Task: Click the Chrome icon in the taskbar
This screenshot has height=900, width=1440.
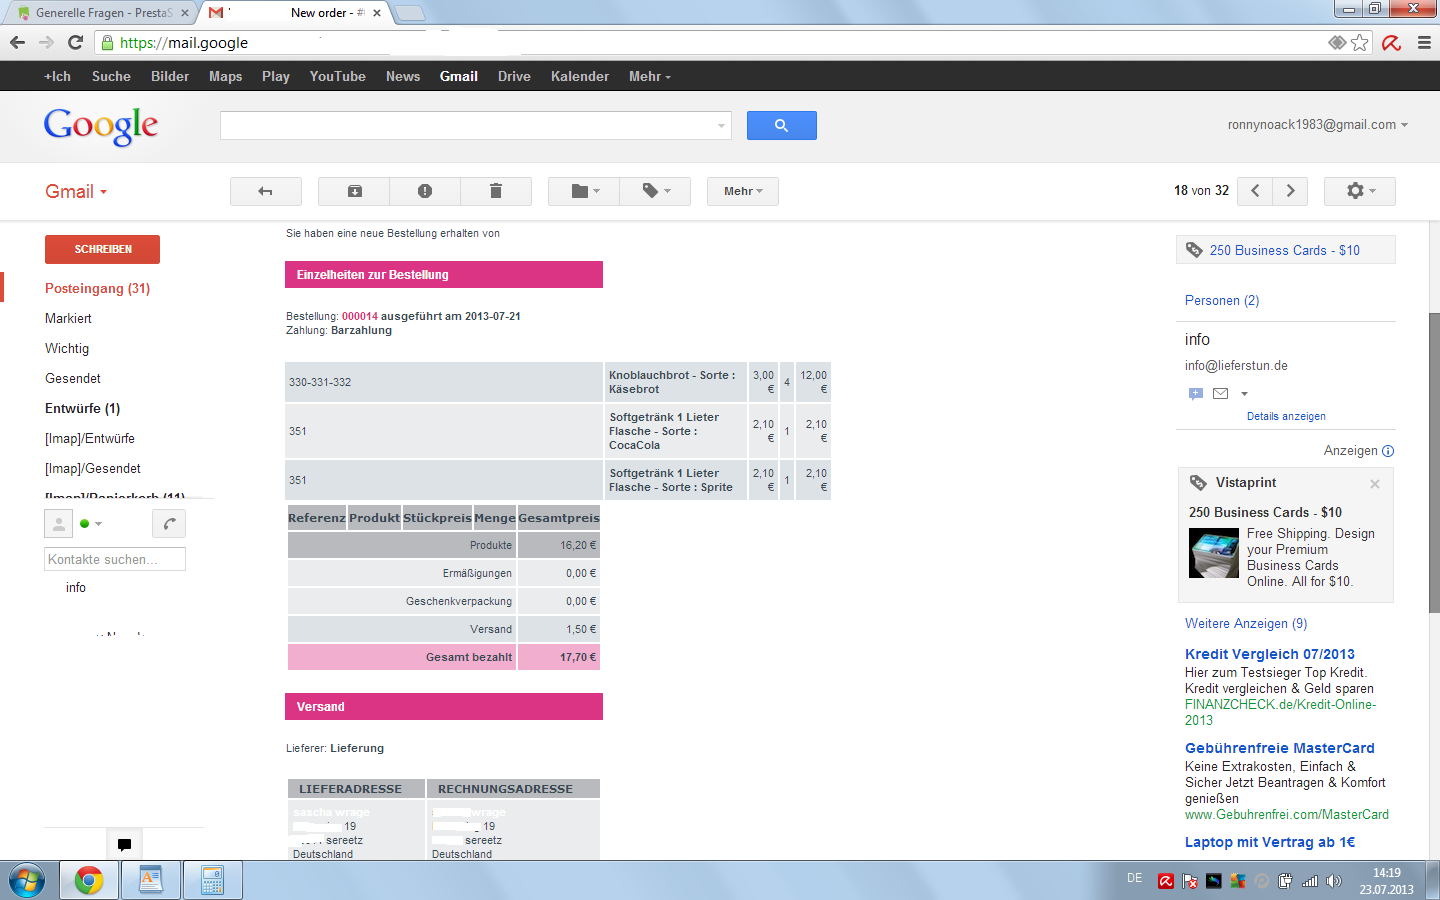Action: click(x=89, y=881)
